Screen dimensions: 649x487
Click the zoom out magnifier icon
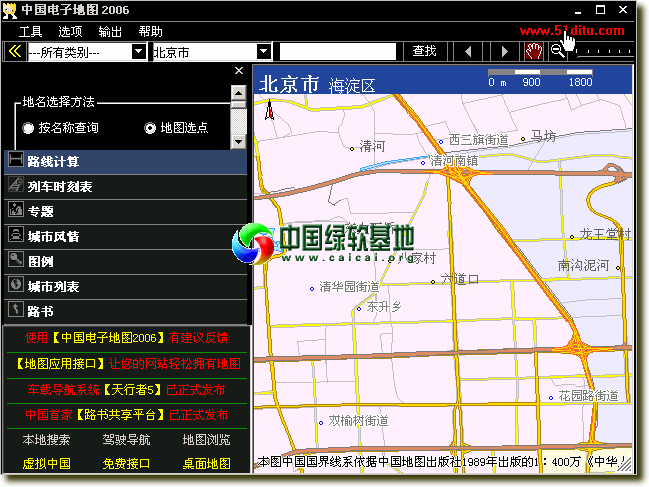point(558,52)
